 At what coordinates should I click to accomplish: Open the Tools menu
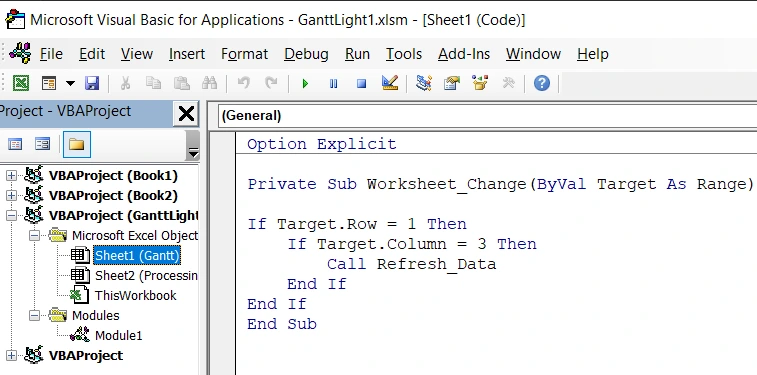[x=404, y=54]
